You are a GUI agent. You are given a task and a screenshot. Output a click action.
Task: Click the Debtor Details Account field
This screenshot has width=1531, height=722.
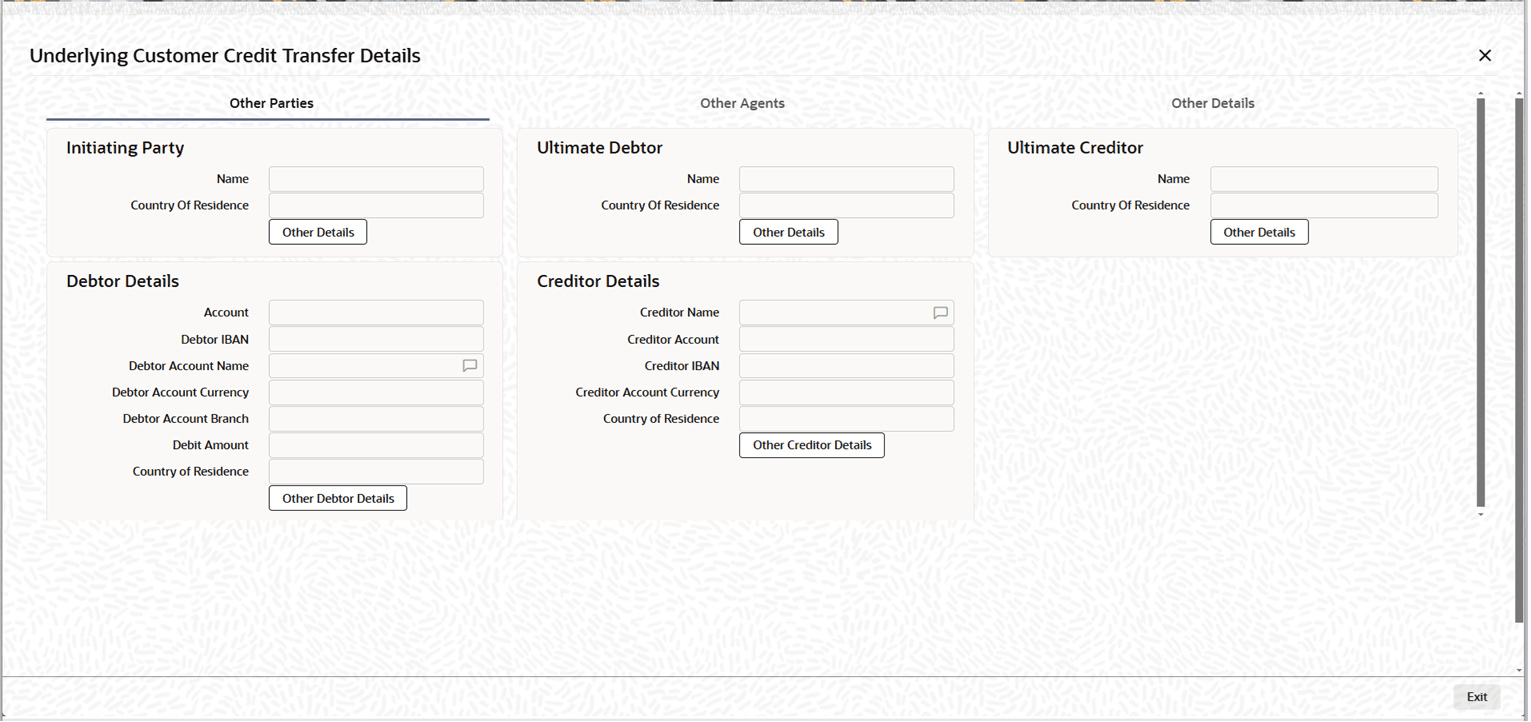point(376,313)
